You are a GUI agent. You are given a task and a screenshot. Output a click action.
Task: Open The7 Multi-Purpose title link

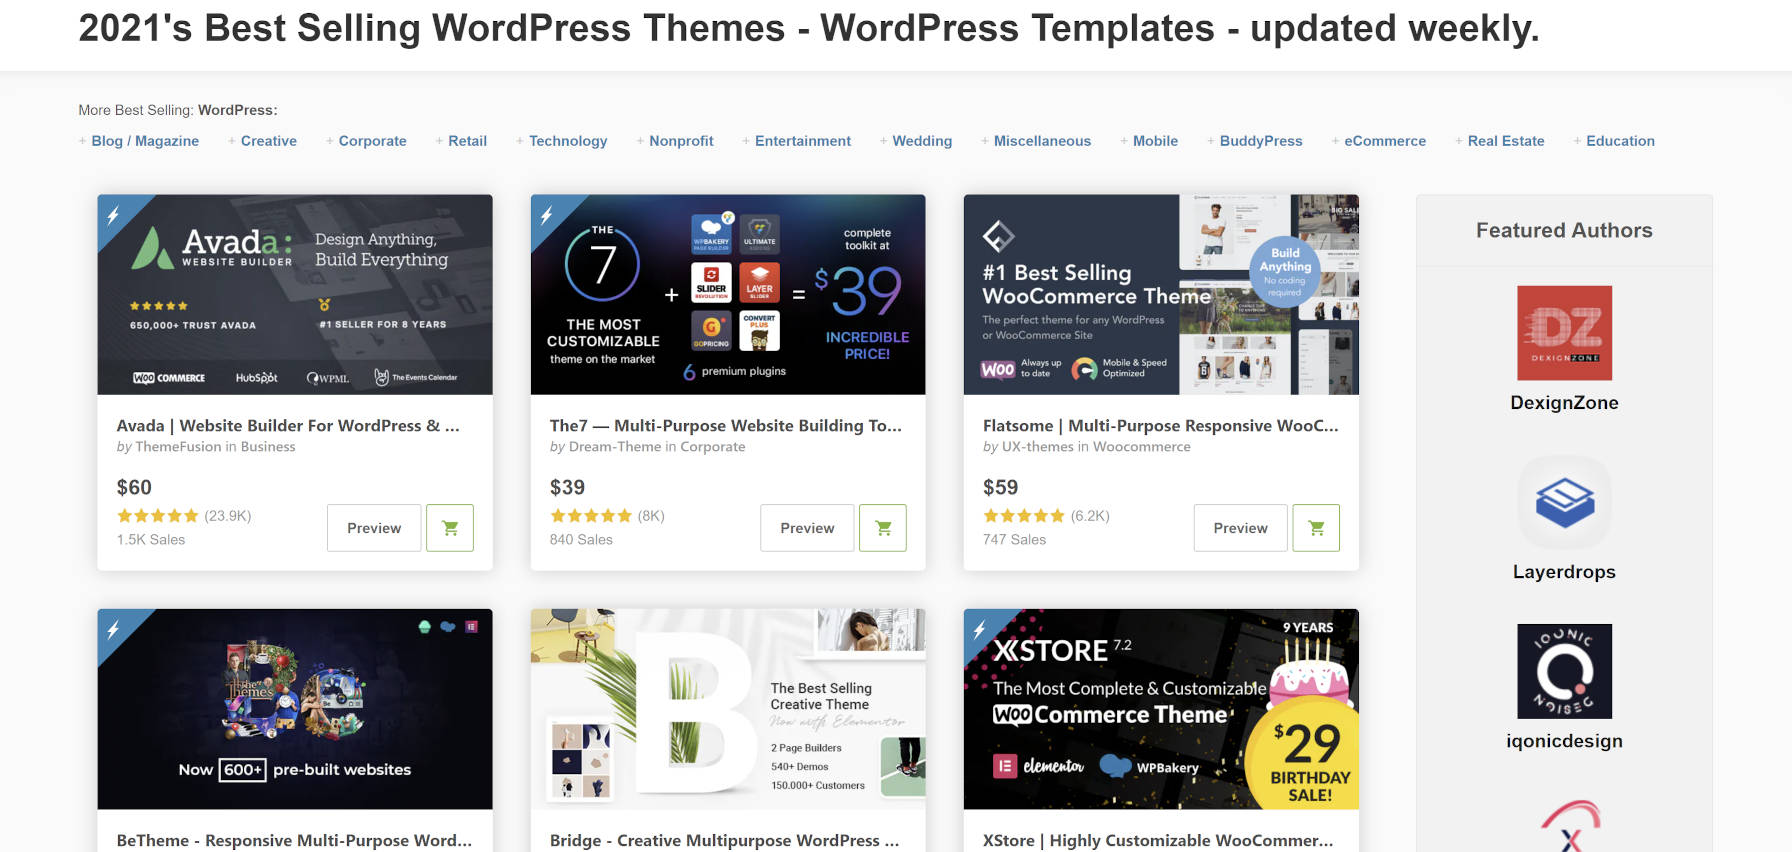(x=726, y=426)
